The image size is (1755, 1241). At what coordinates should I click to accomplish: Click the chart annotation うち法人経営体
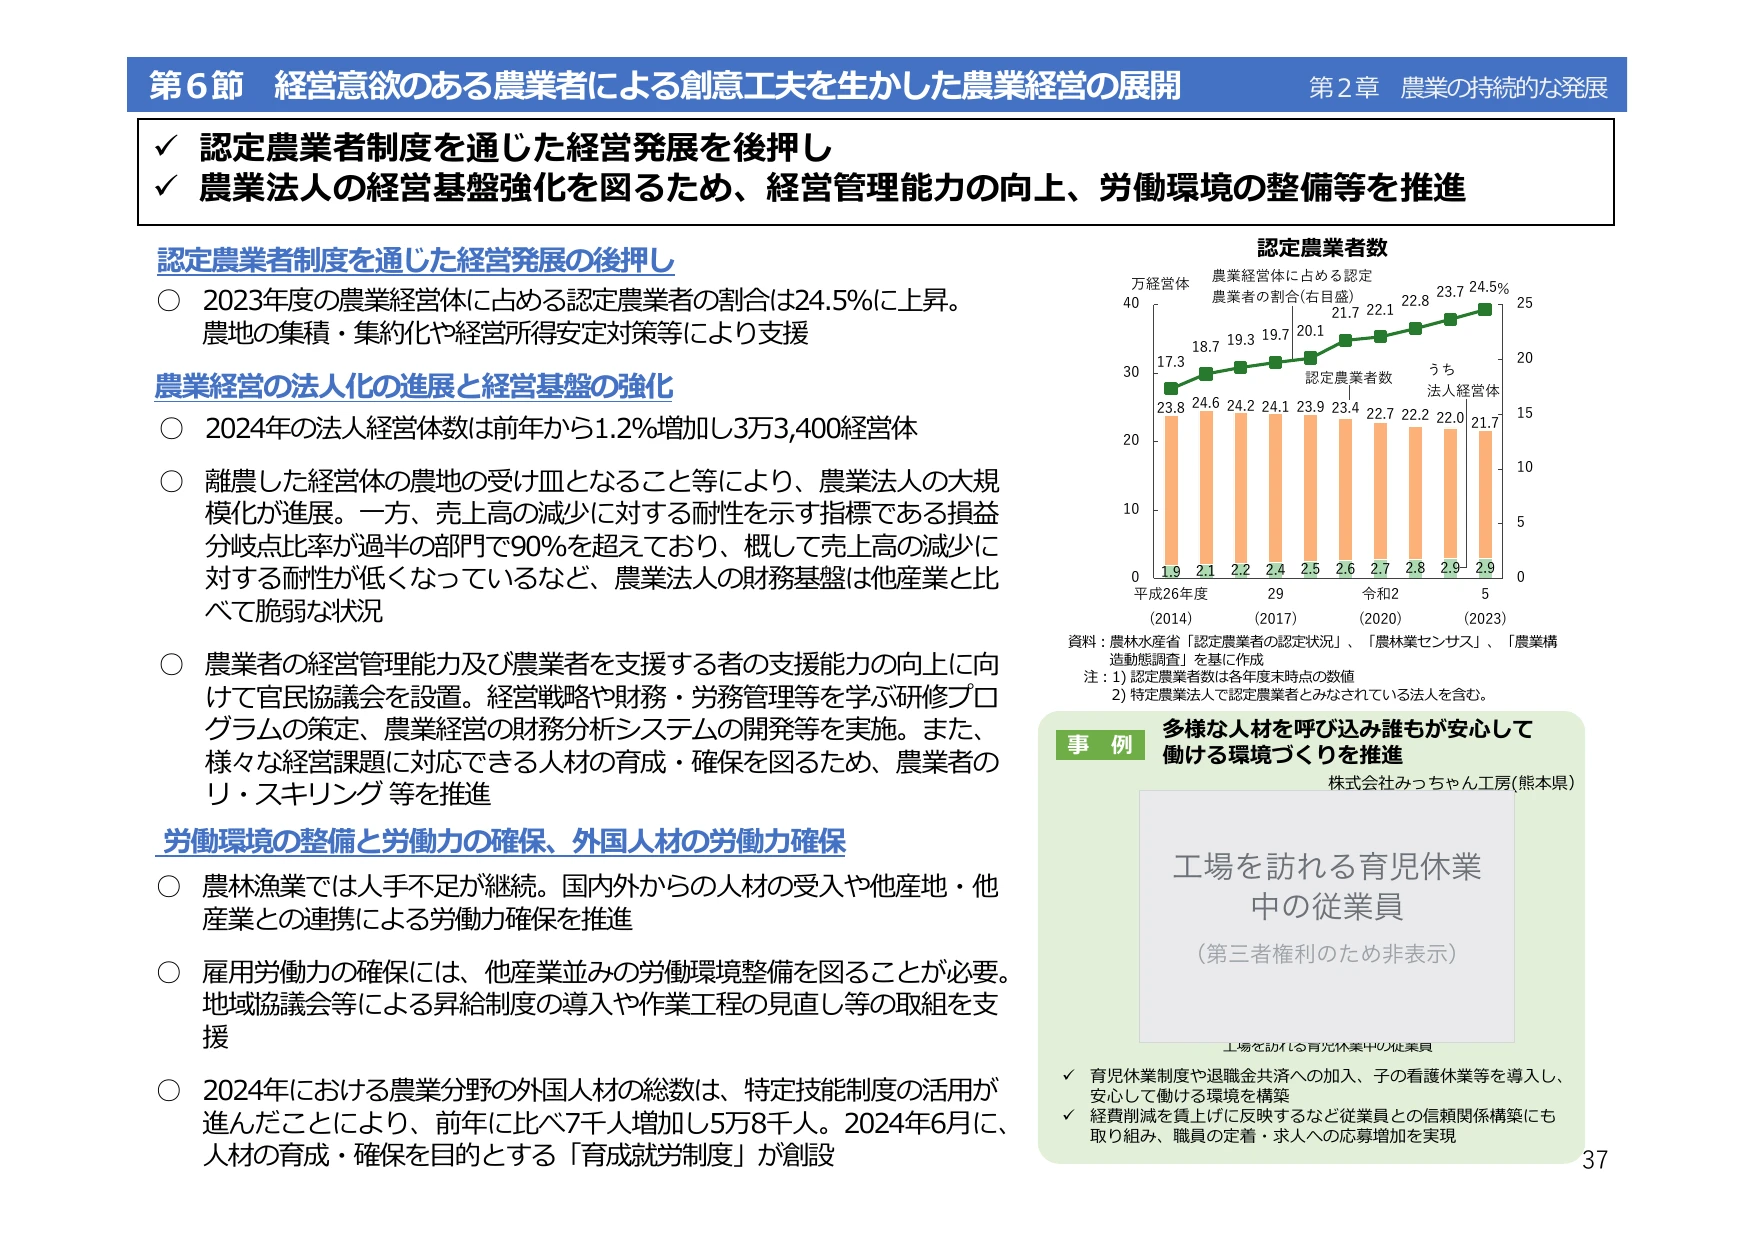(1463, 380)
